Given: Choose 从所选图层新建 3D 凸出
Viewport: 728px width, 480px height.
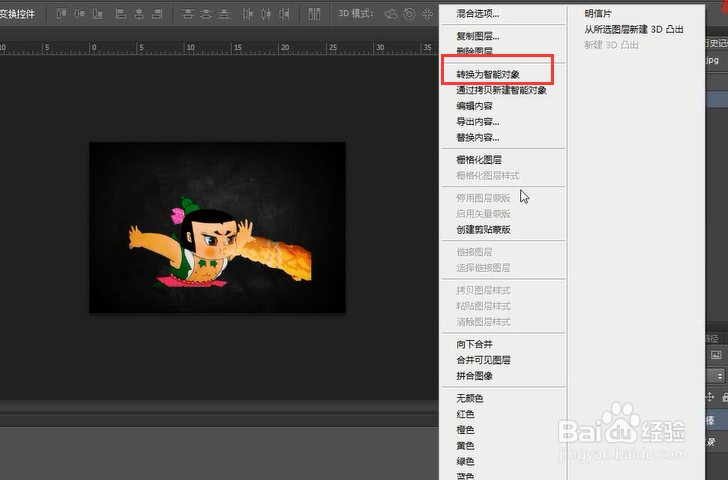Looking at the screenshot, I should [634, 30].
